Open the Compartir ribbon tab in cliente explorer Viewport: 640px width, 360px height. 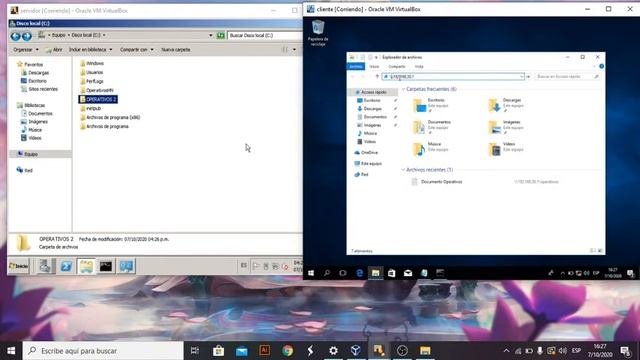click(397, 67)
